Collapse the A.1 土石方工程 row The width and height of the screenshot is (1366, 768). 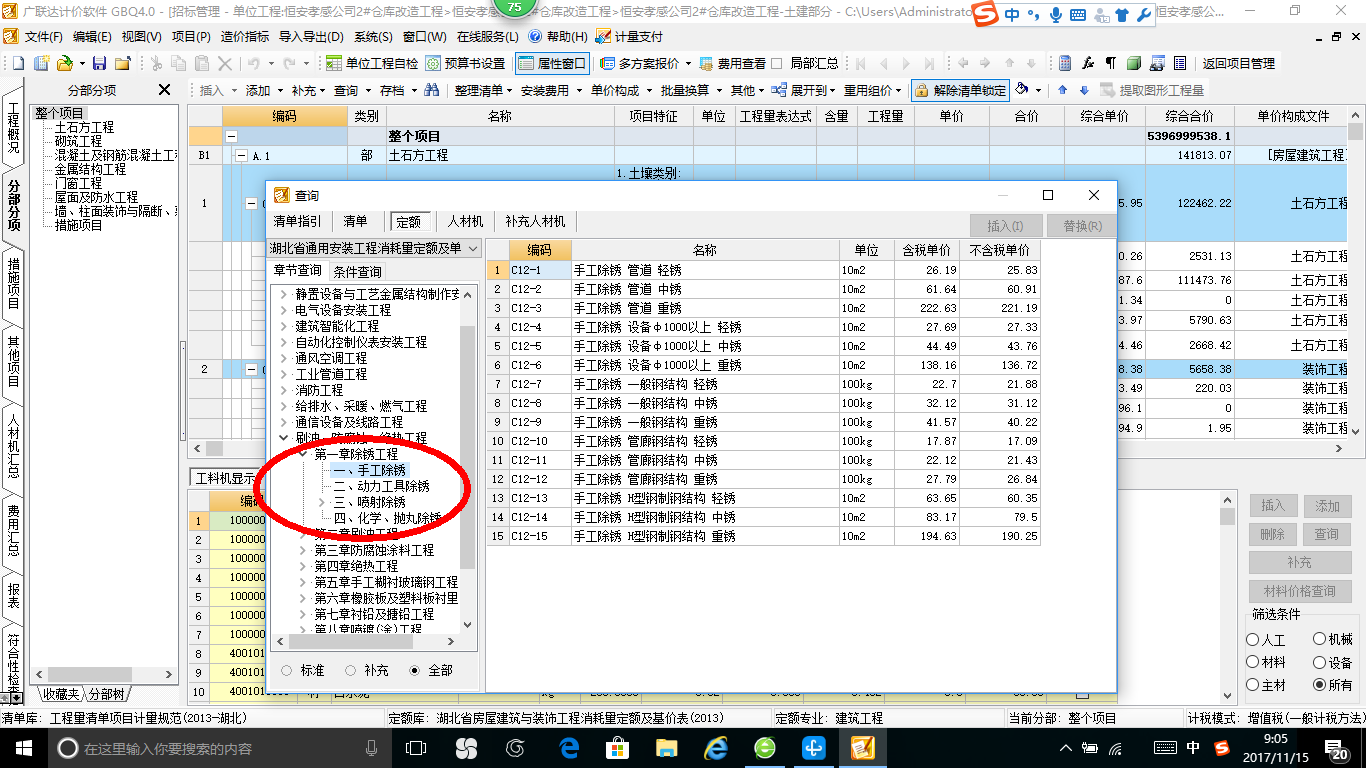point(240,156)
